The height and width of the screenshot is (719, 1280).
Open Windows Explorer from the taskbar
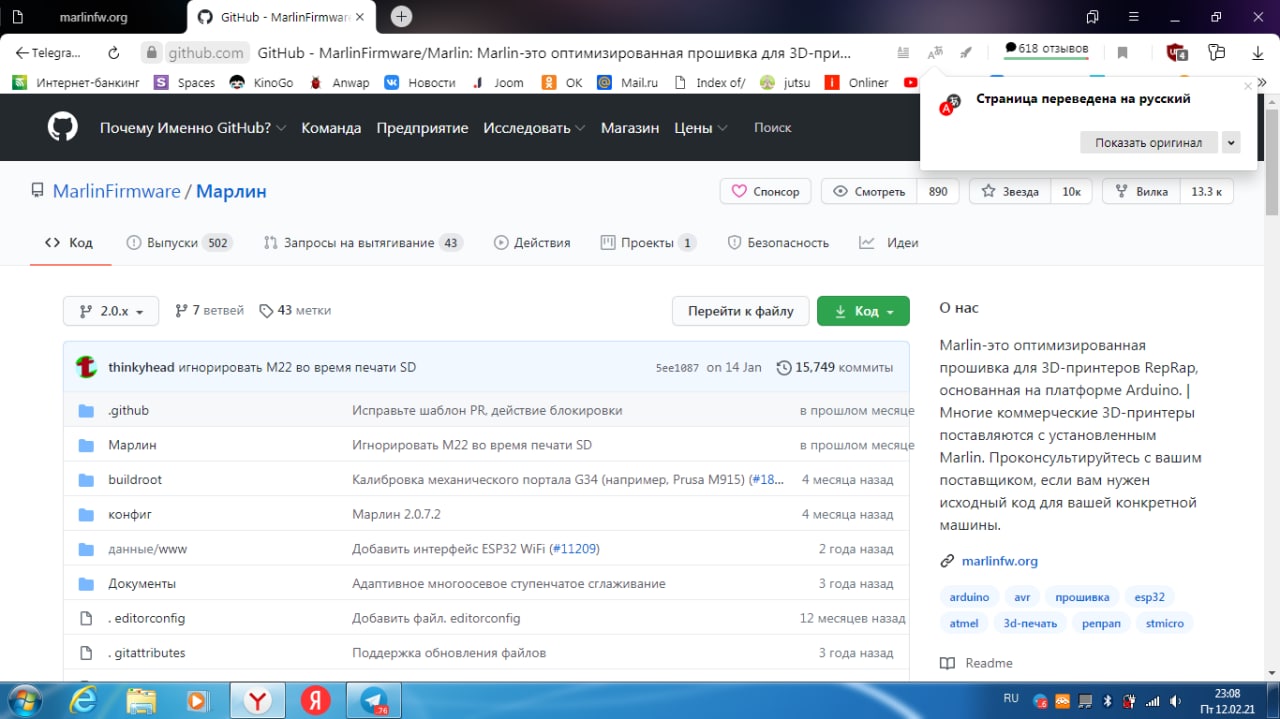pos(142,700)
